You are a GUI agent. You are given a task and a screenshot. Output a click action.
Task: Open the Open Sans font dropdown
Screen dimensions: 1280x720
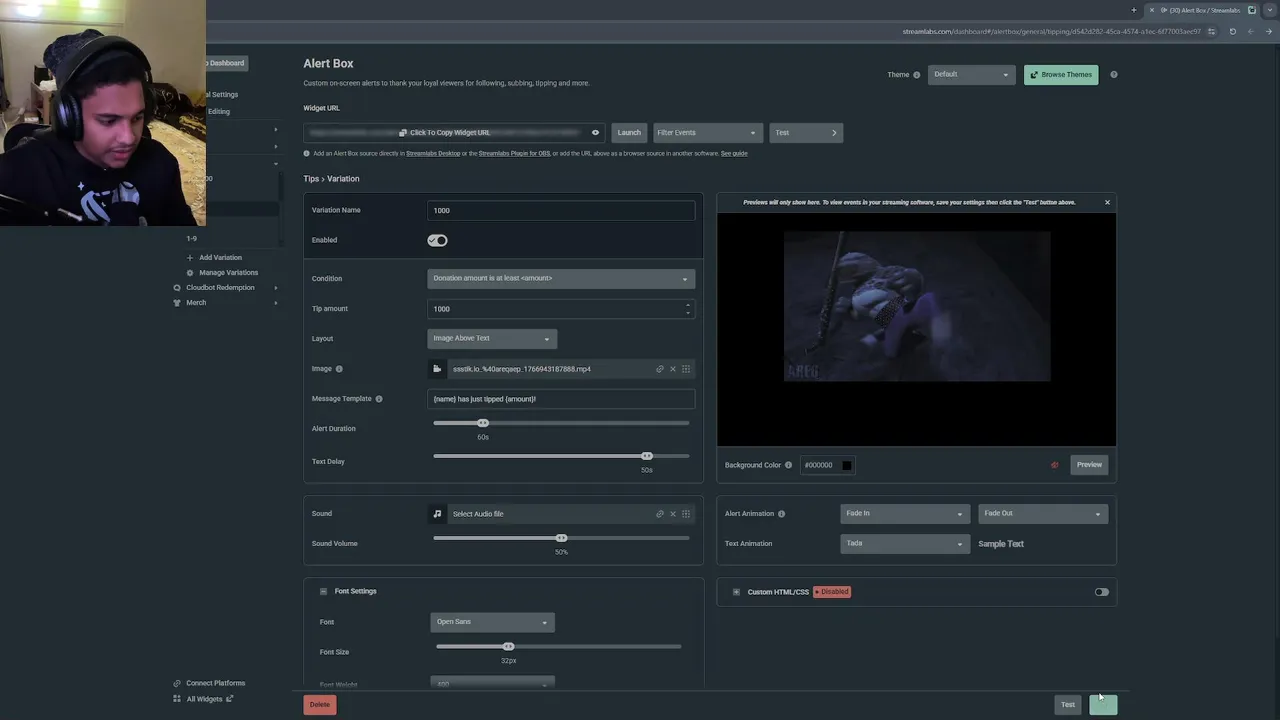pos(492,622)
